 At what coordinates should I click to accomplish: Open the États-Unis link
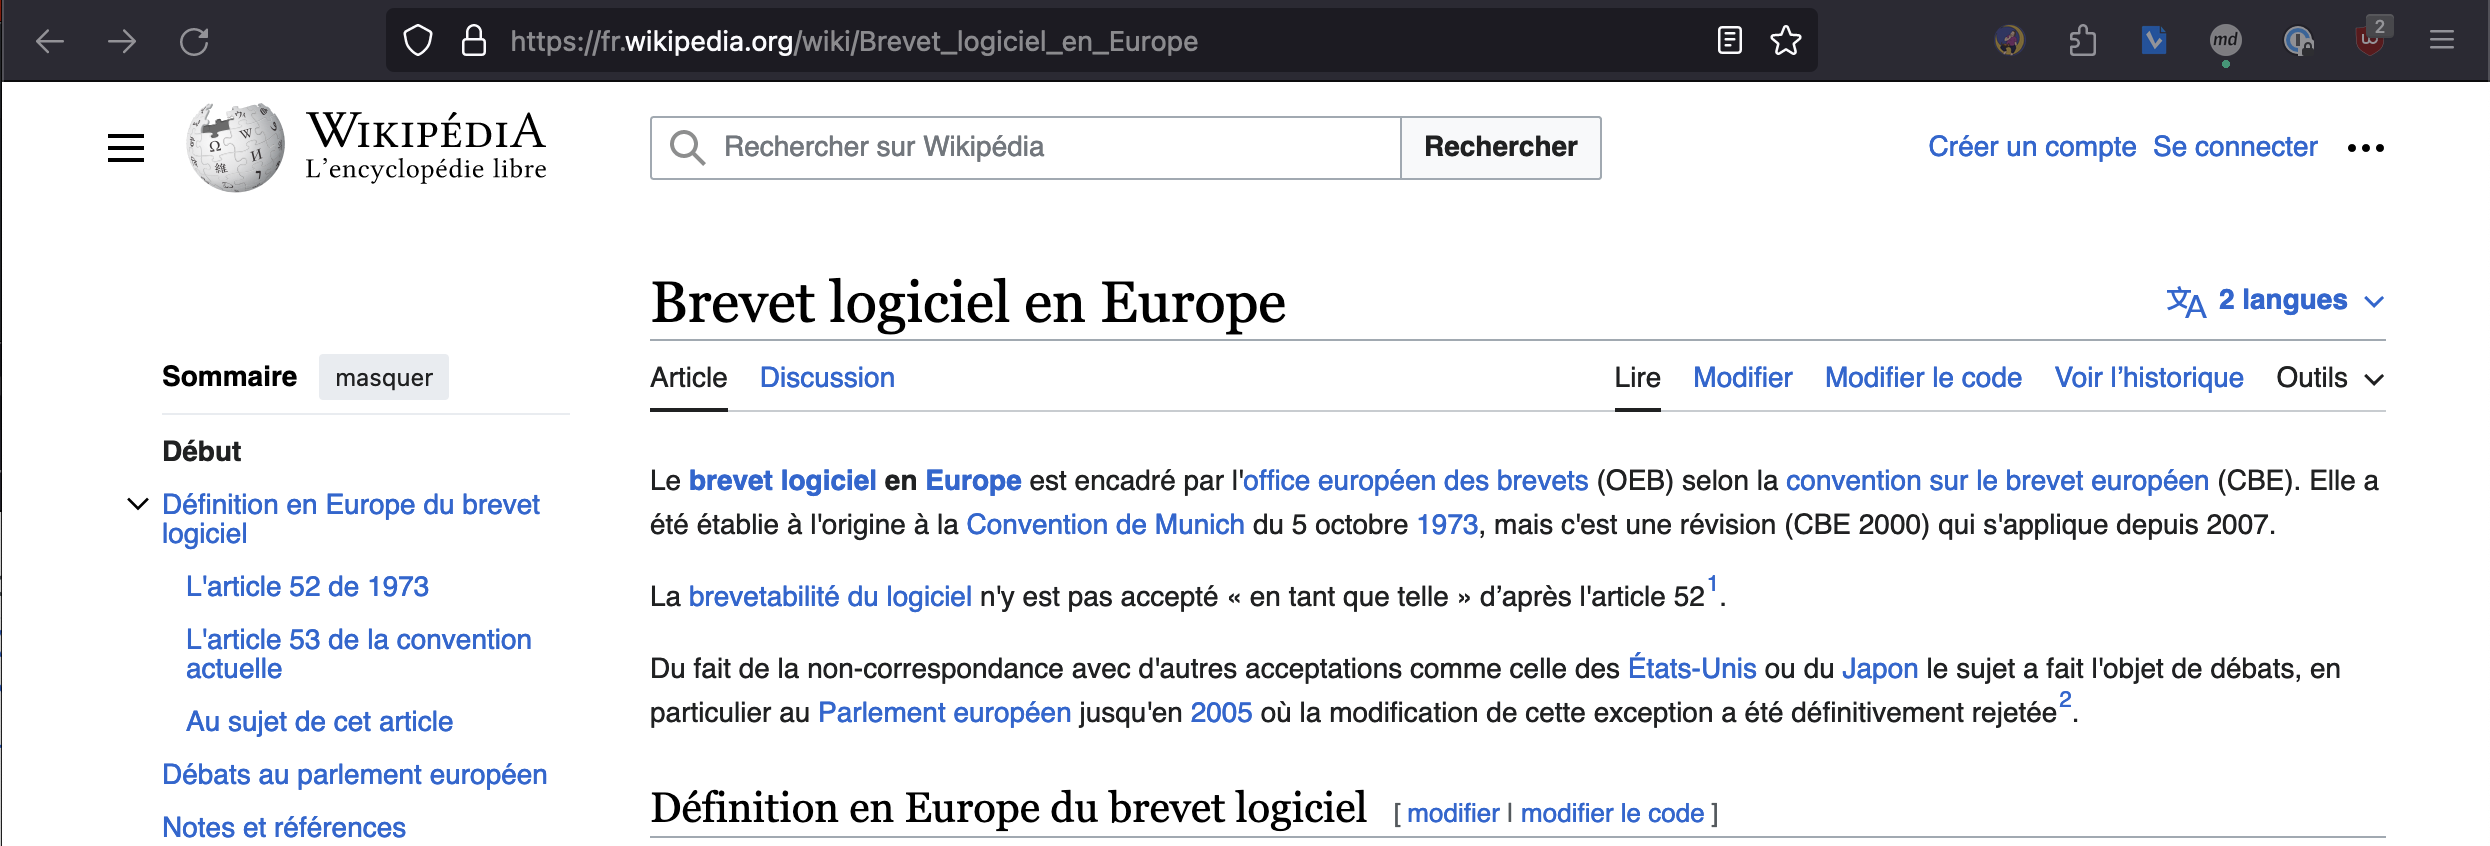coord(1692,669)
